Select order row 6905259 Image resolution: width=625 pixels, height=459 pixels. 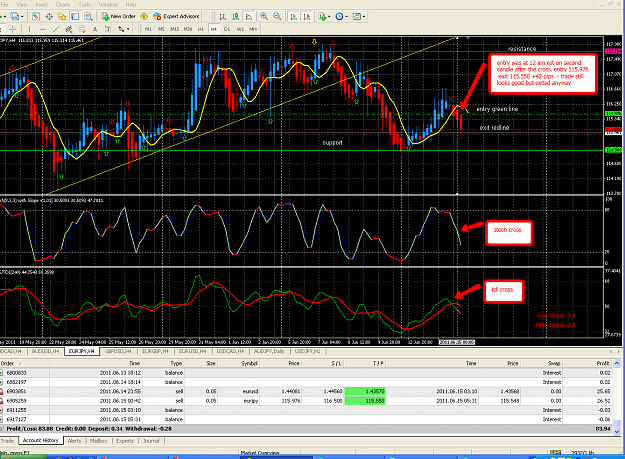click(x=306, y=401)
